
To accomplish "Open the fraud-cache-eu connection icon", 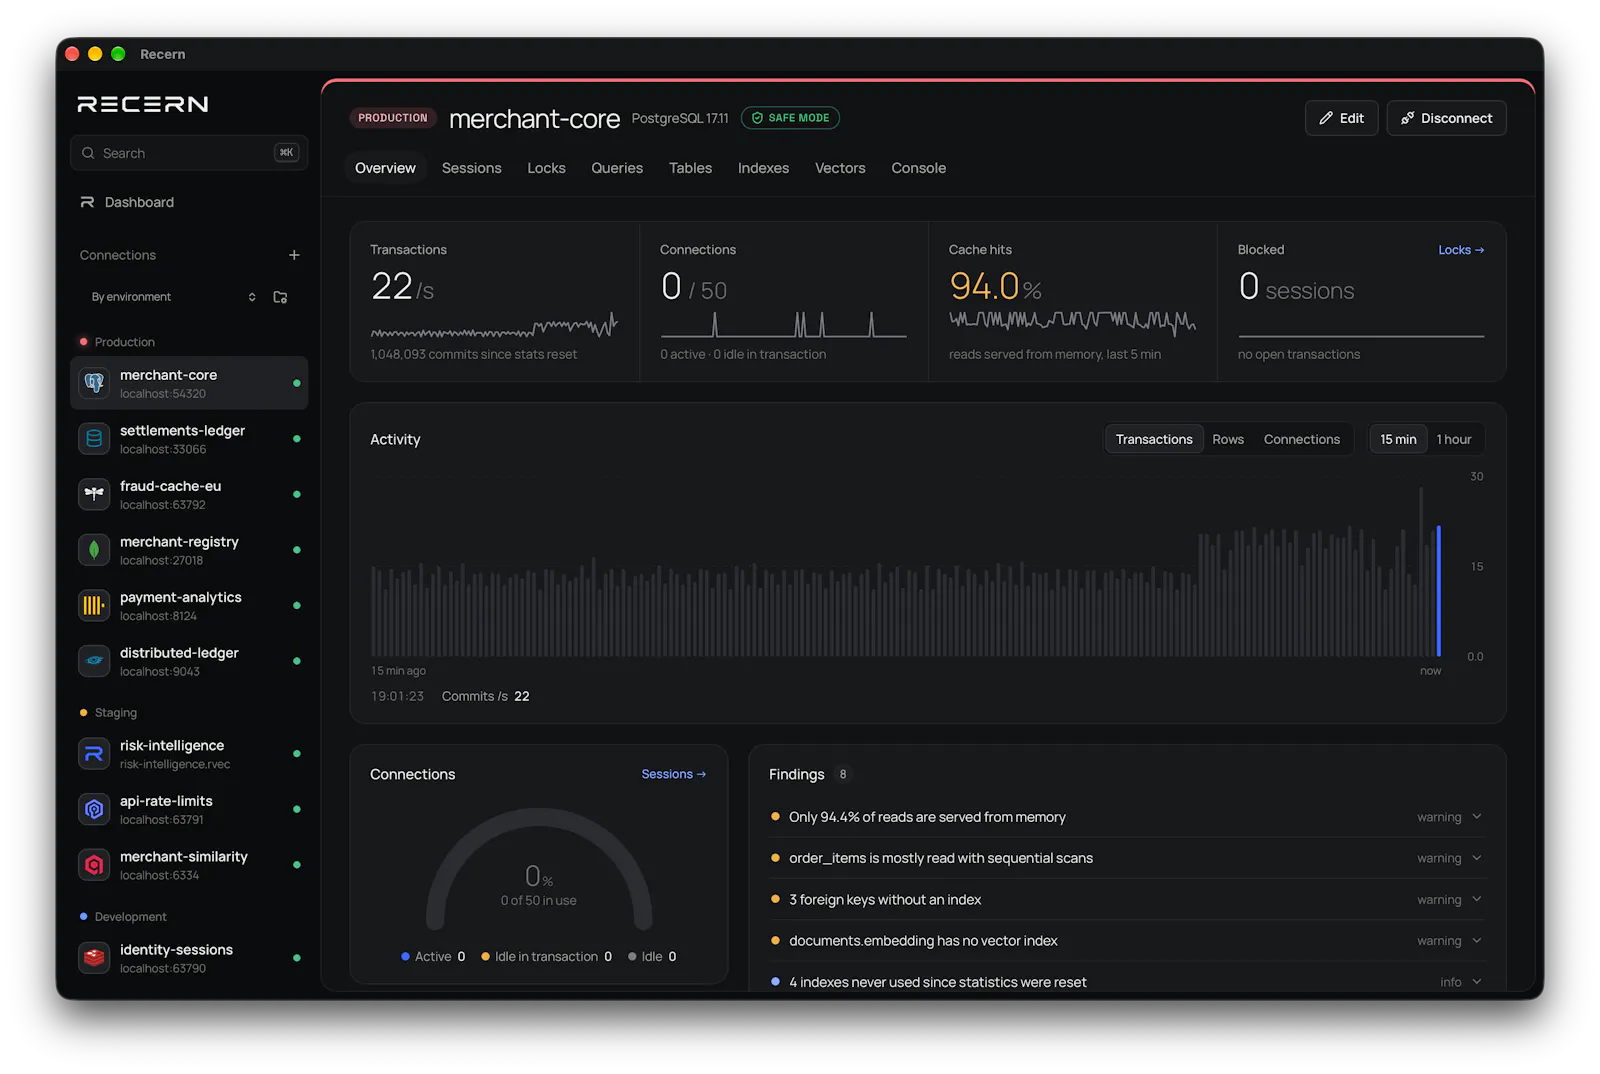I will (94, 494).
